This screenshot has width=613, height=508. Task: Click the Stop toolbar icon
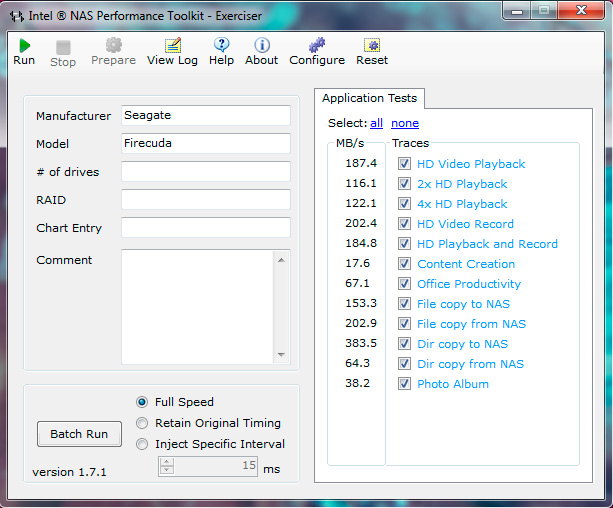(x=63, y=47)
